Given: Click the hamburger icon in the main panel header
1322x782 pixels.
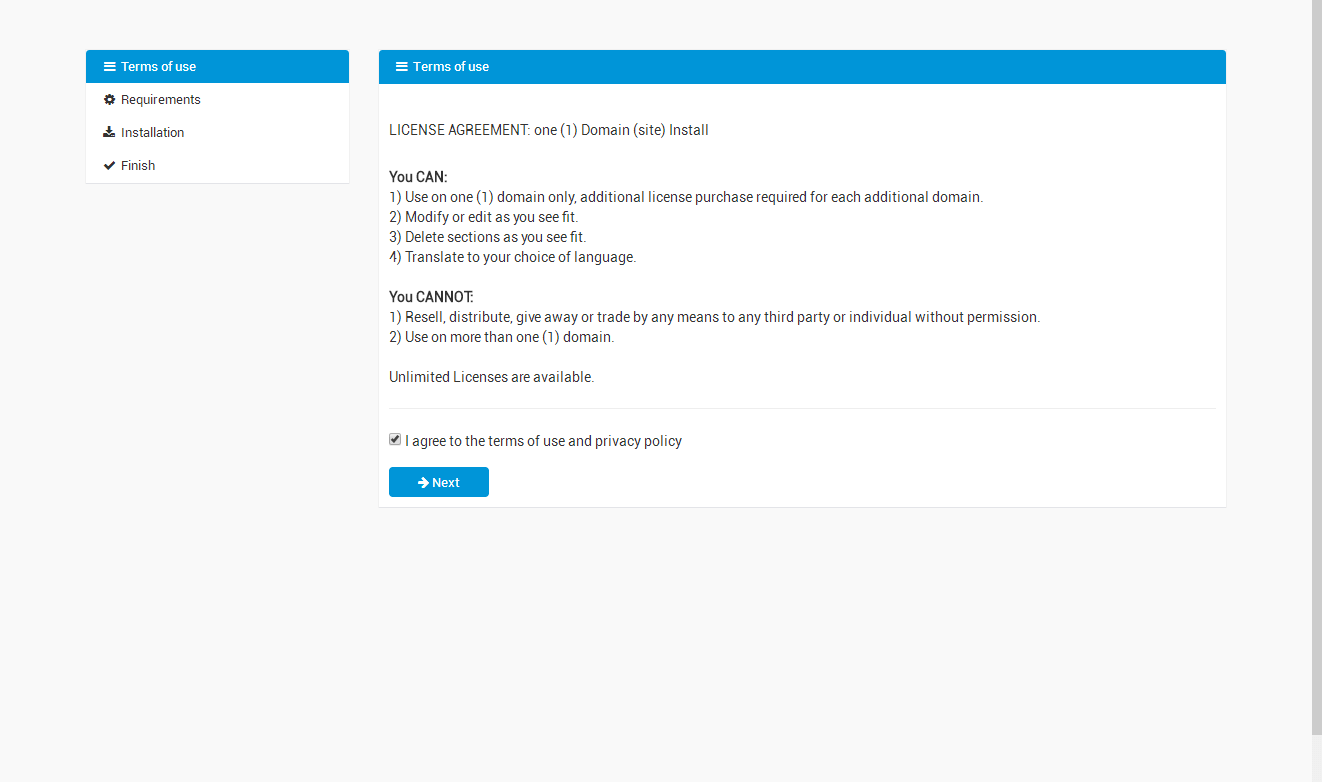Looking at the screenshot, I should 402,67.
